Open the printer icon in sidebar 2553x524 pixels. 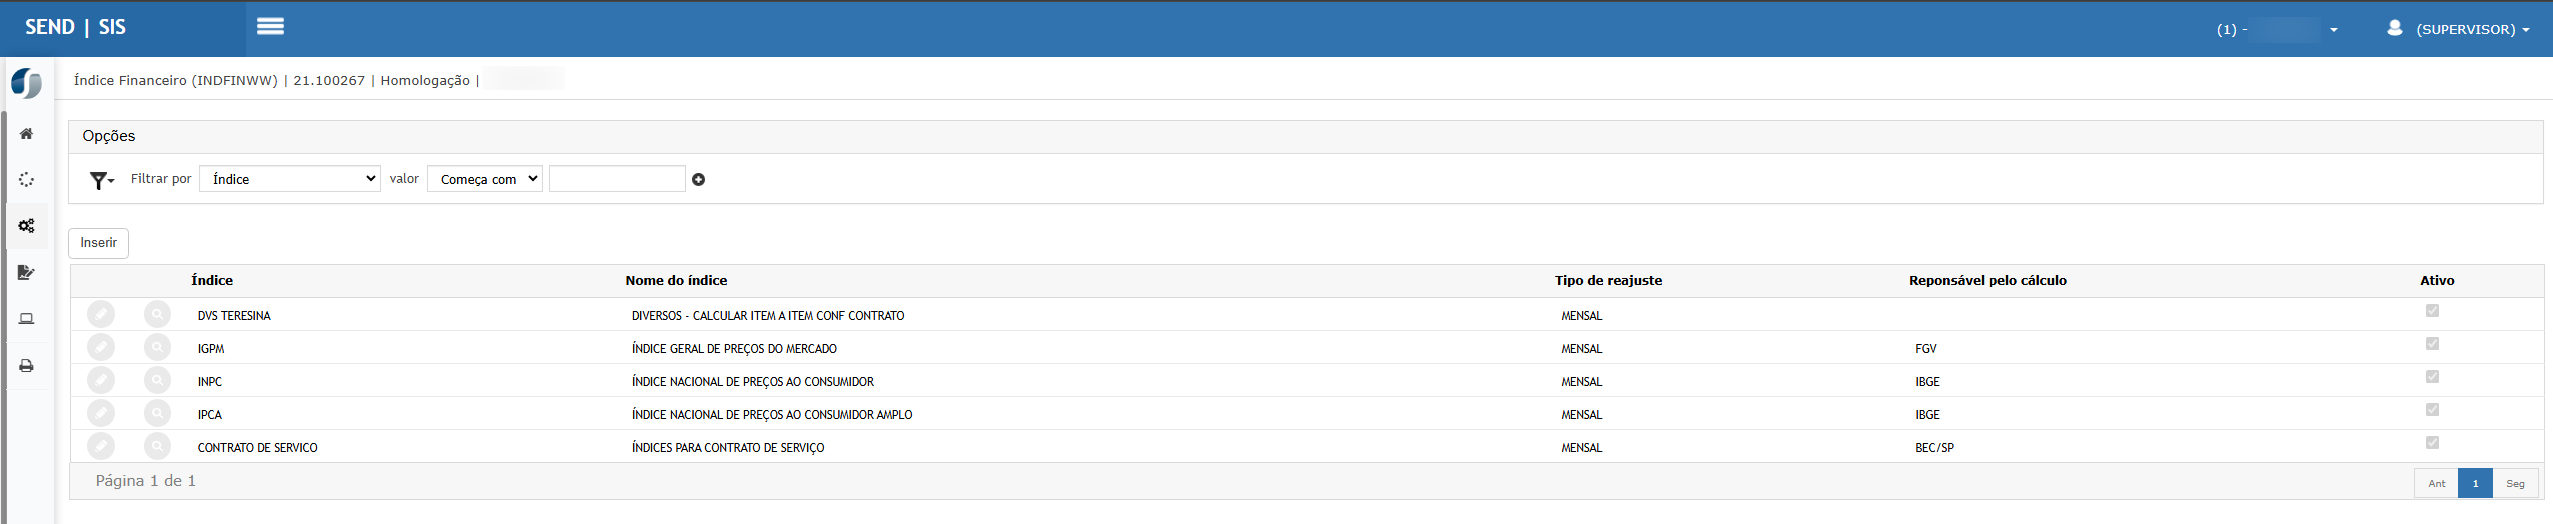coord(27,366)
